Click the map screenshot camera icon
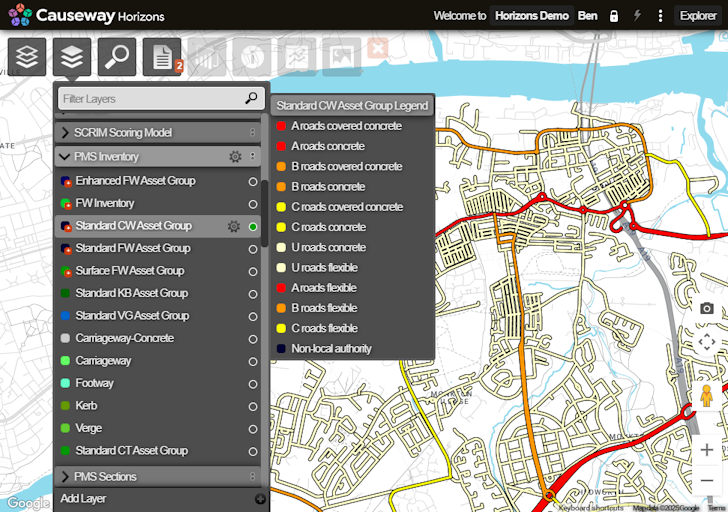Screen dimensions: 728x512 pos(707,308)
